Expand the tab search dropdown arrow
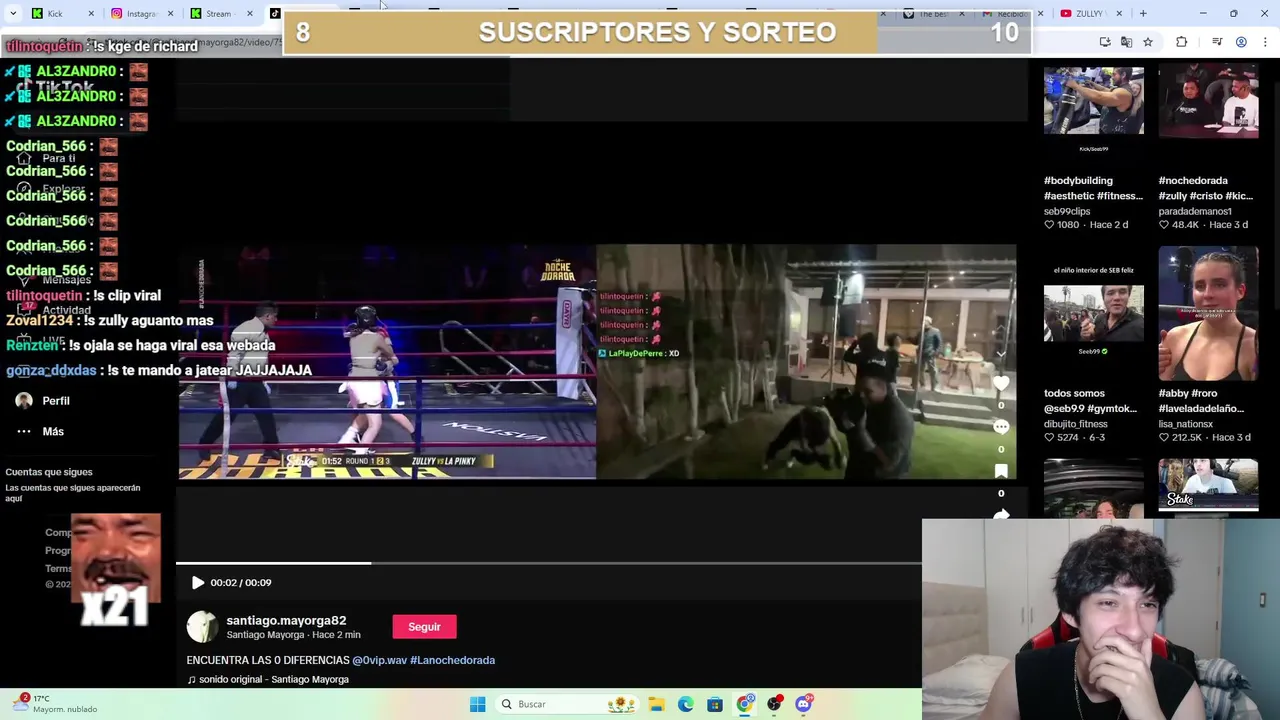 coord(12,14)
